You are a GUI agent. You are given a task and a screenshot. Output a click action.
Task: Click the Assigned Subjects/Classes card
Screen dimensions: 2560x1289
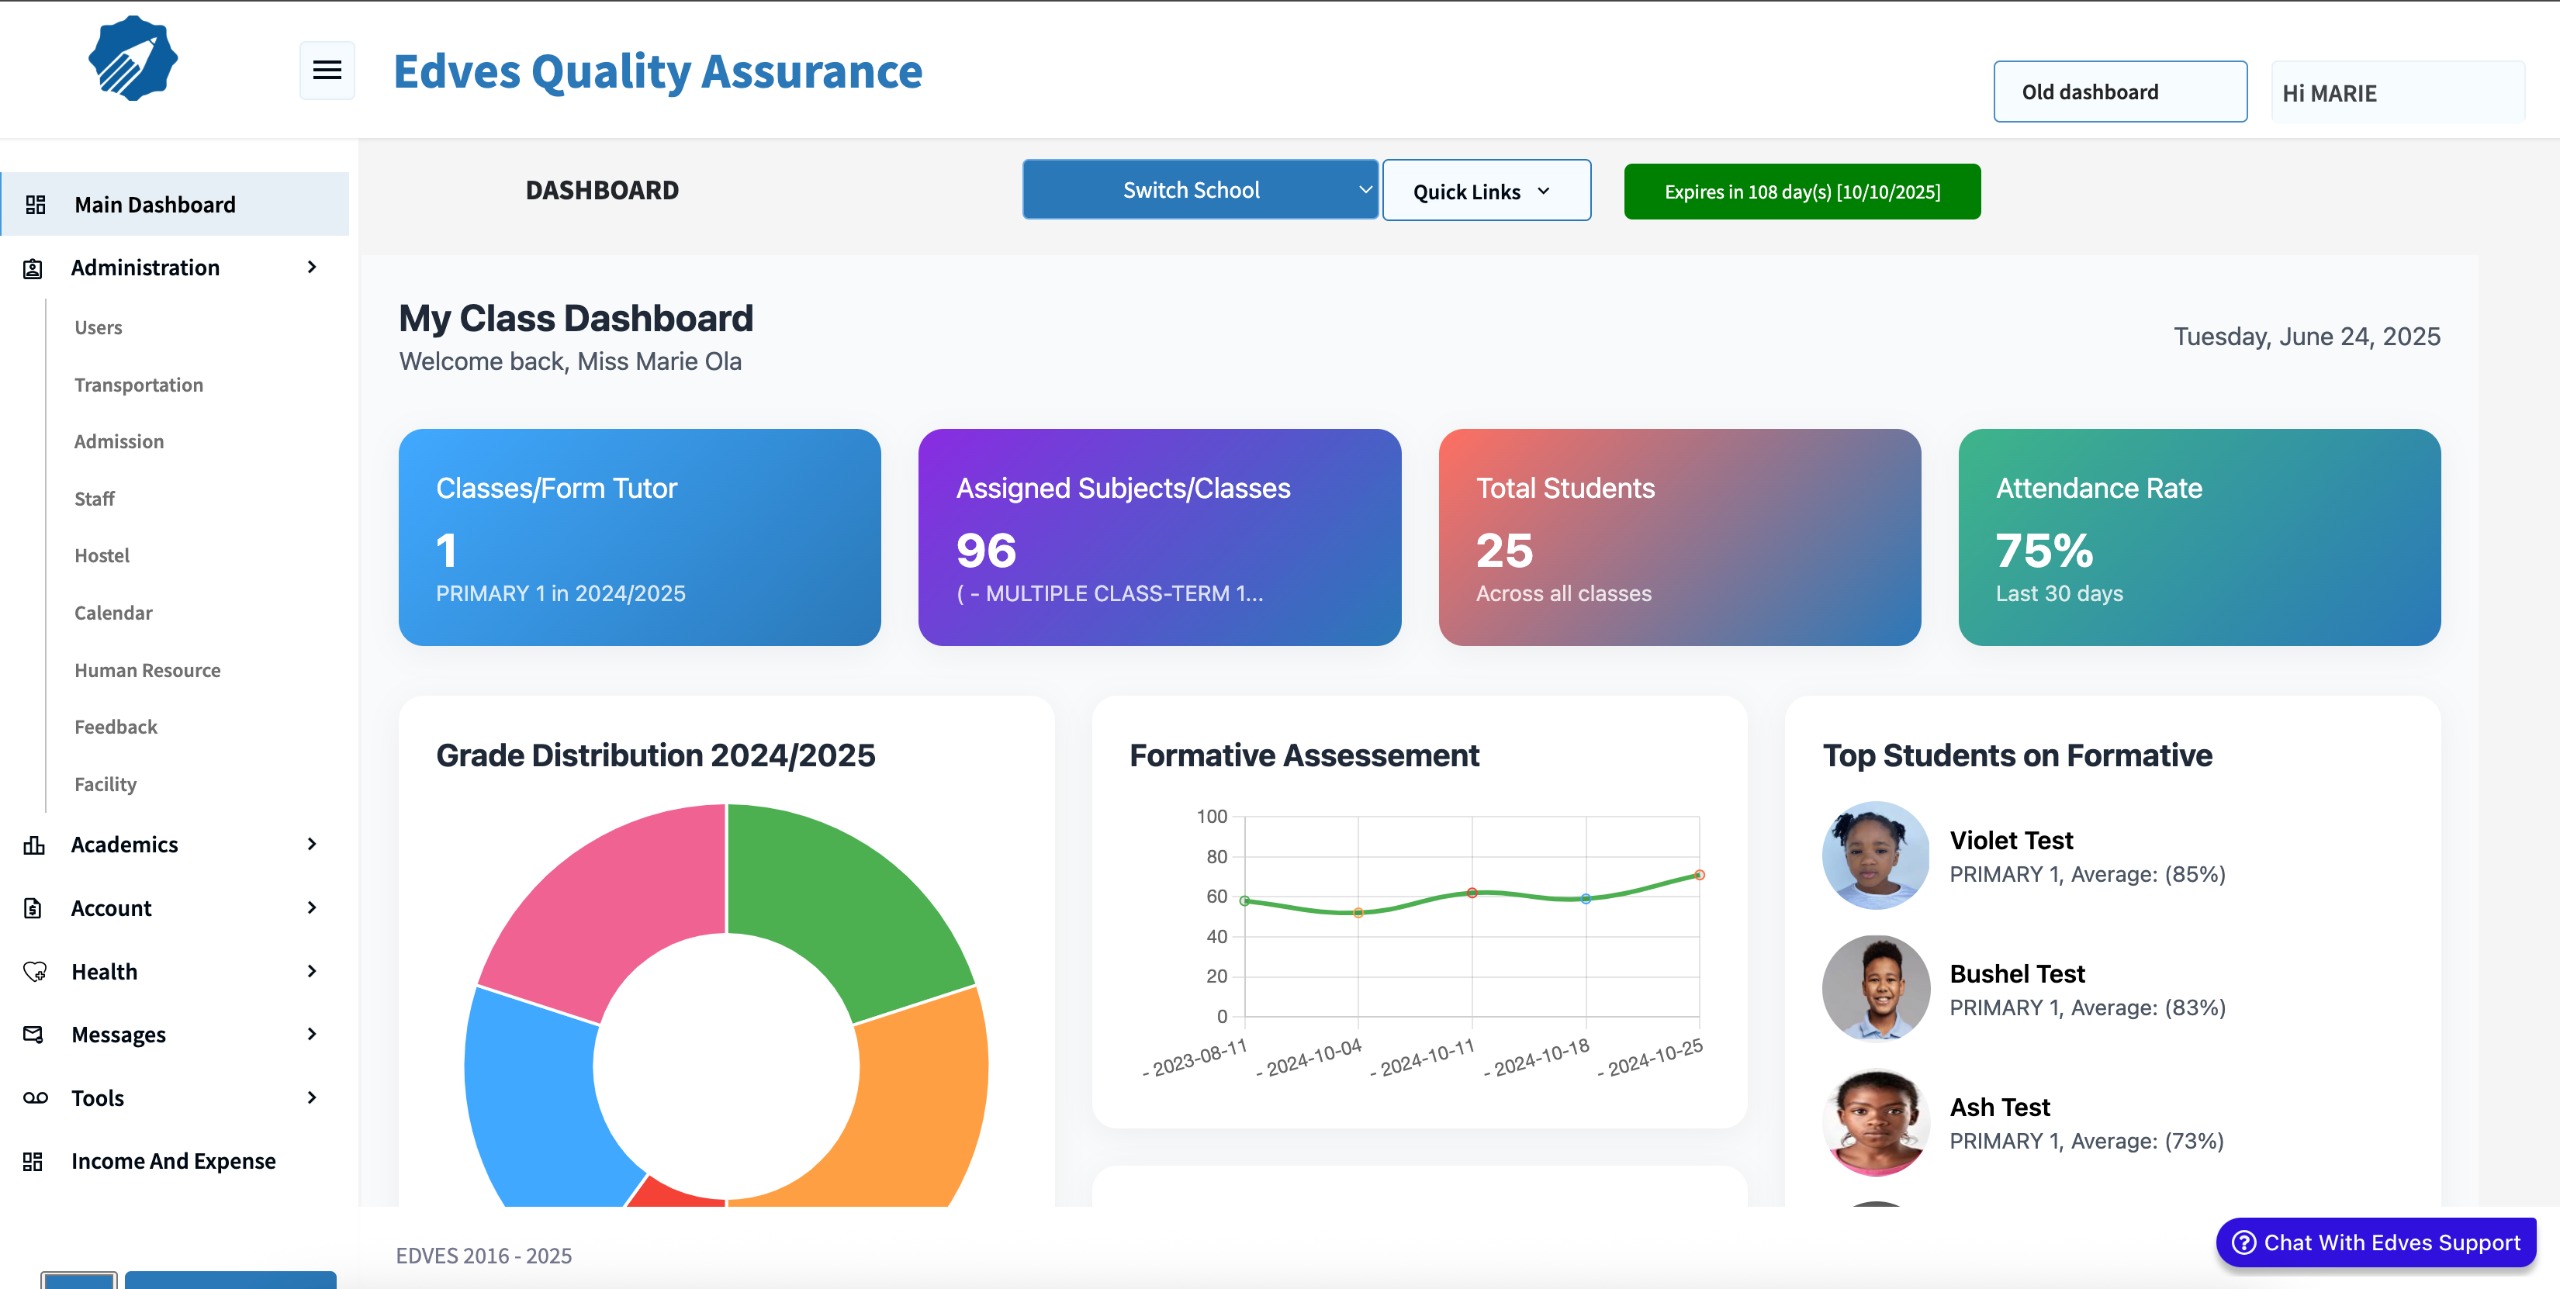point(1160,537)
